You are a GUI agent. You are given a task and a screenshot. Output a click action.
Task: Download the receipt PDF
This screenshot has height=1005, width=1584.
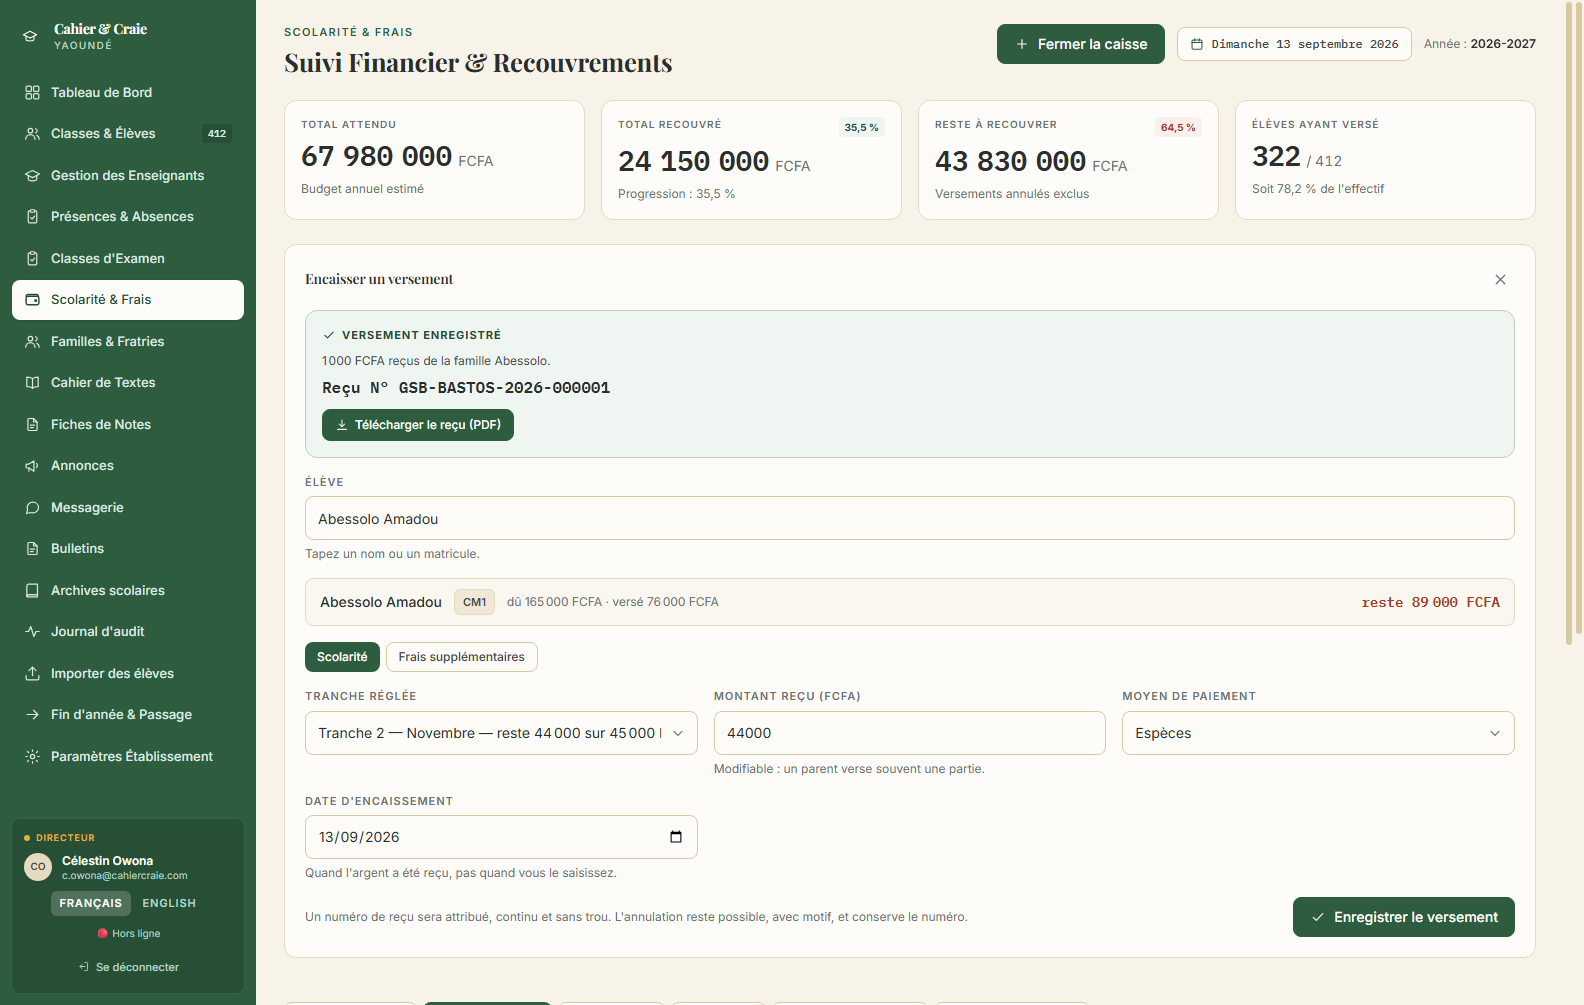[x=418, y=425]
